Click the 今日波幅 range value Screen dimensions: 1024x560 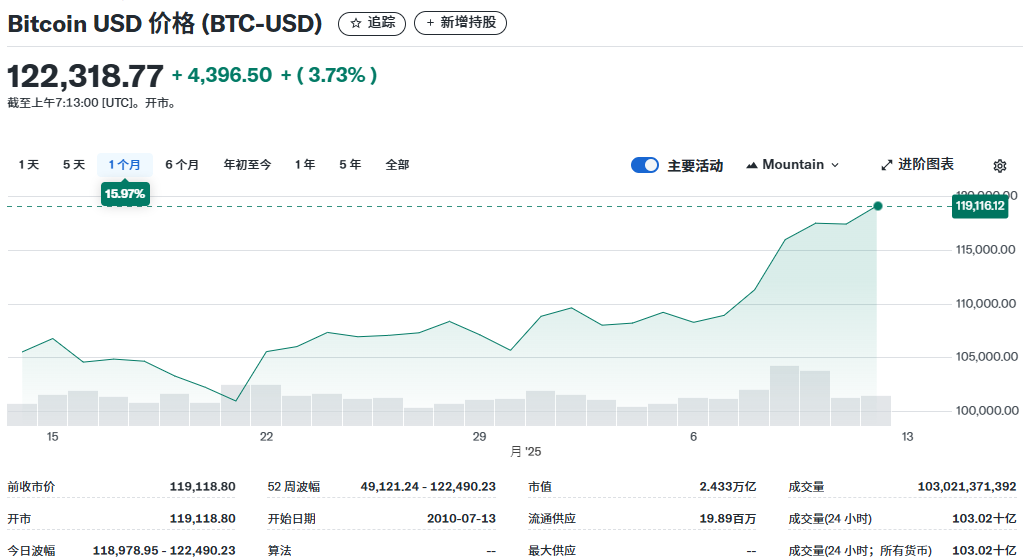164,551
